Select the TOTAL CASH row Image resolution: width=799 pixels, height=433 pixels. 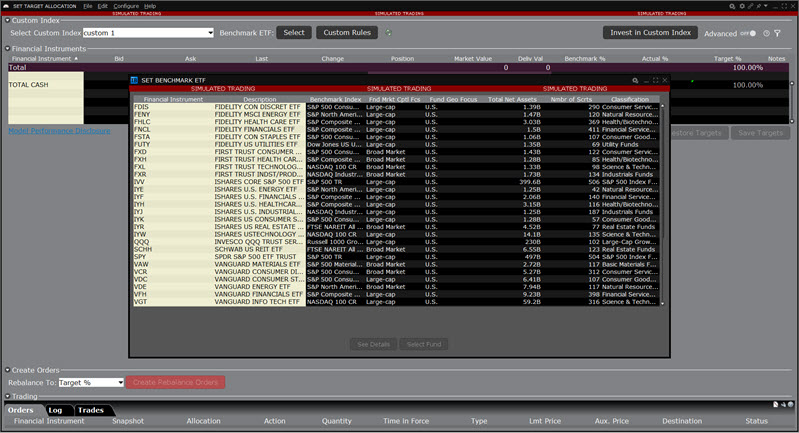[400, 85]
